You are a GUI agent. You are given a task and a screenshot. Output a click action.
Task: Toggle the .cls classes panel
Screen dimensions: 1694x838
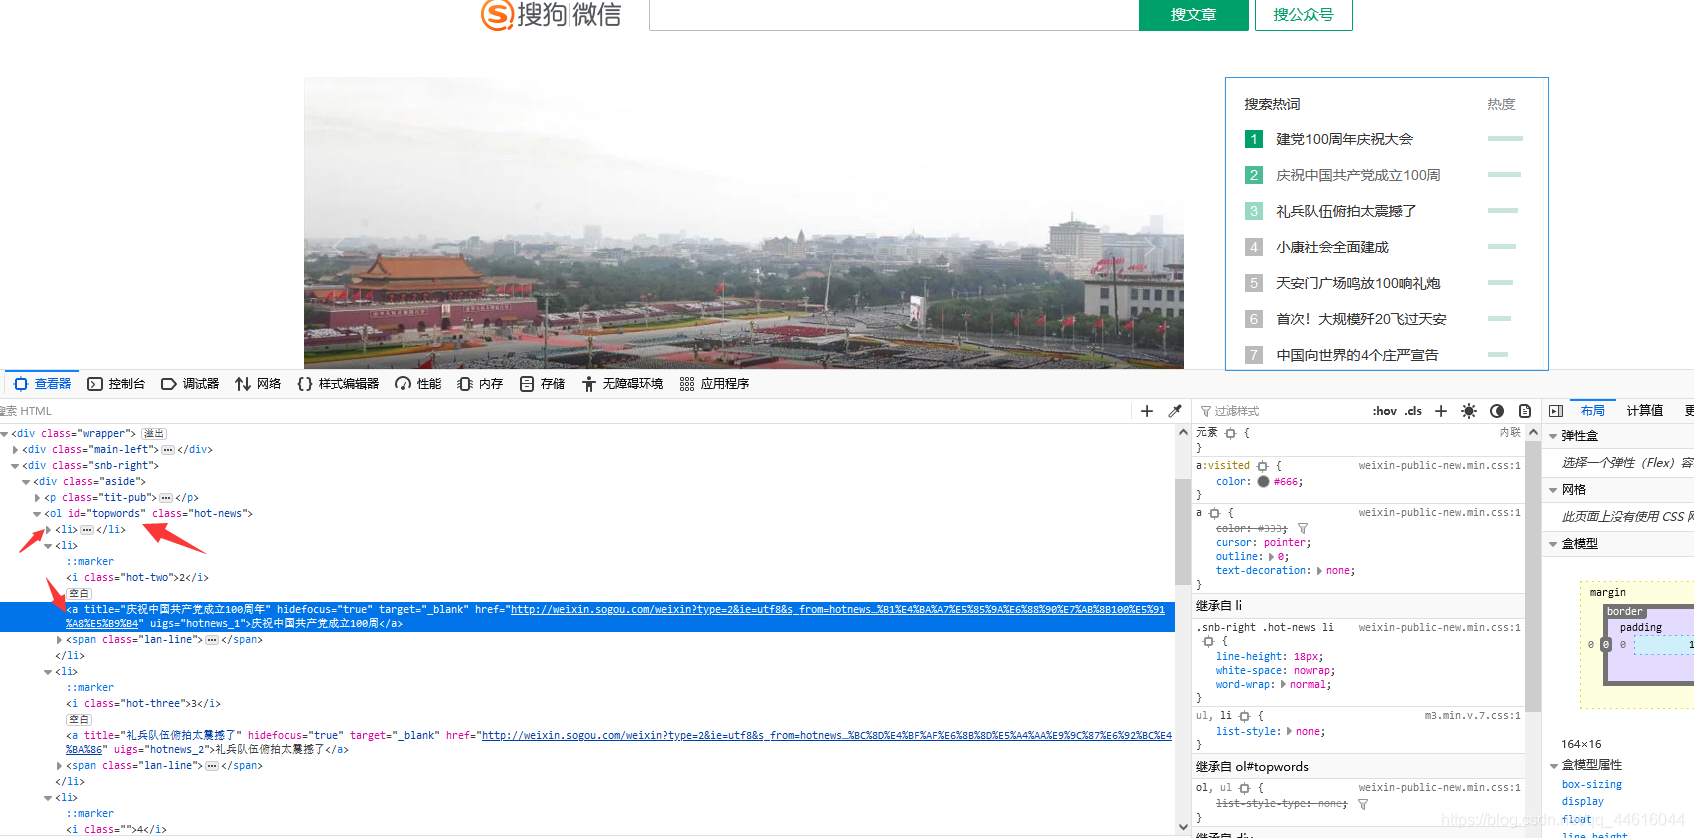(1413, 411)
